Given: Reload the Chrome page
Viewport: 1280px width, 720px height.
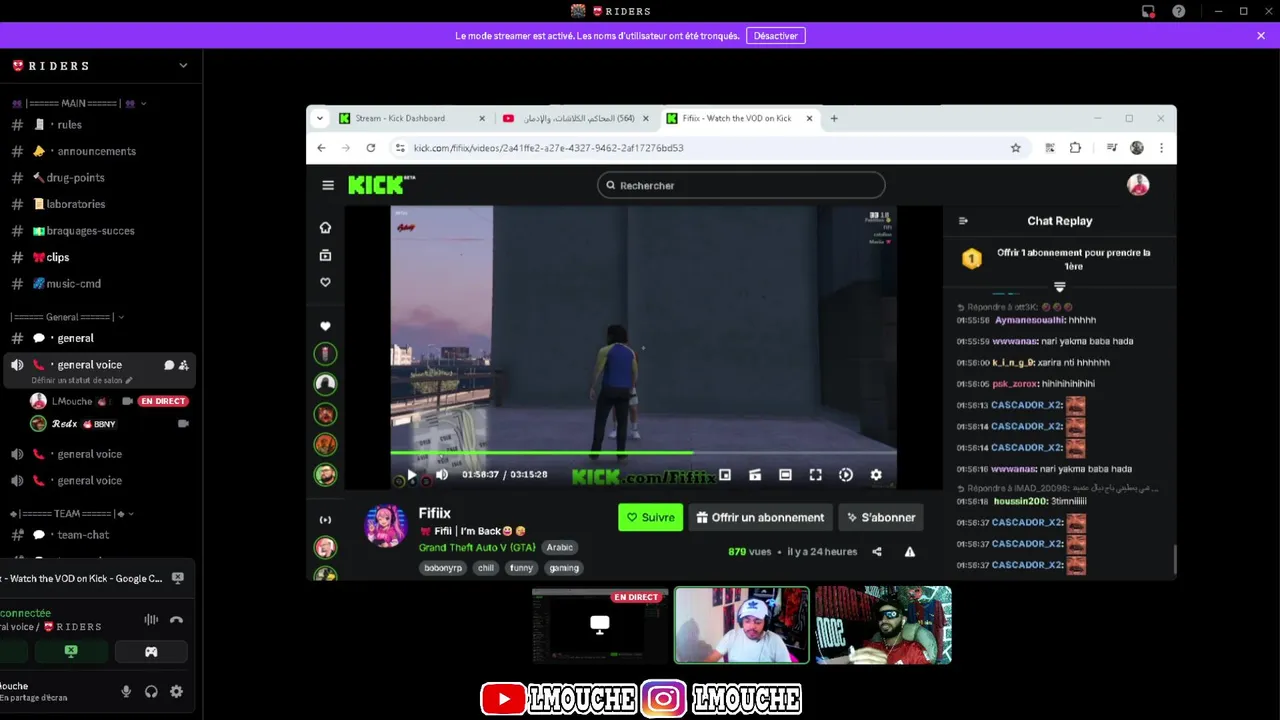Looking at the screenshot, I should 370,148.
